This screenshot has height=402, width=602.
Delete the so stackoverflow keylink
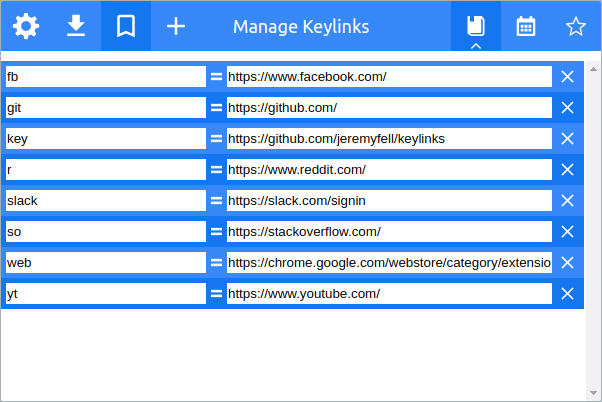click(x=567, y=232)
